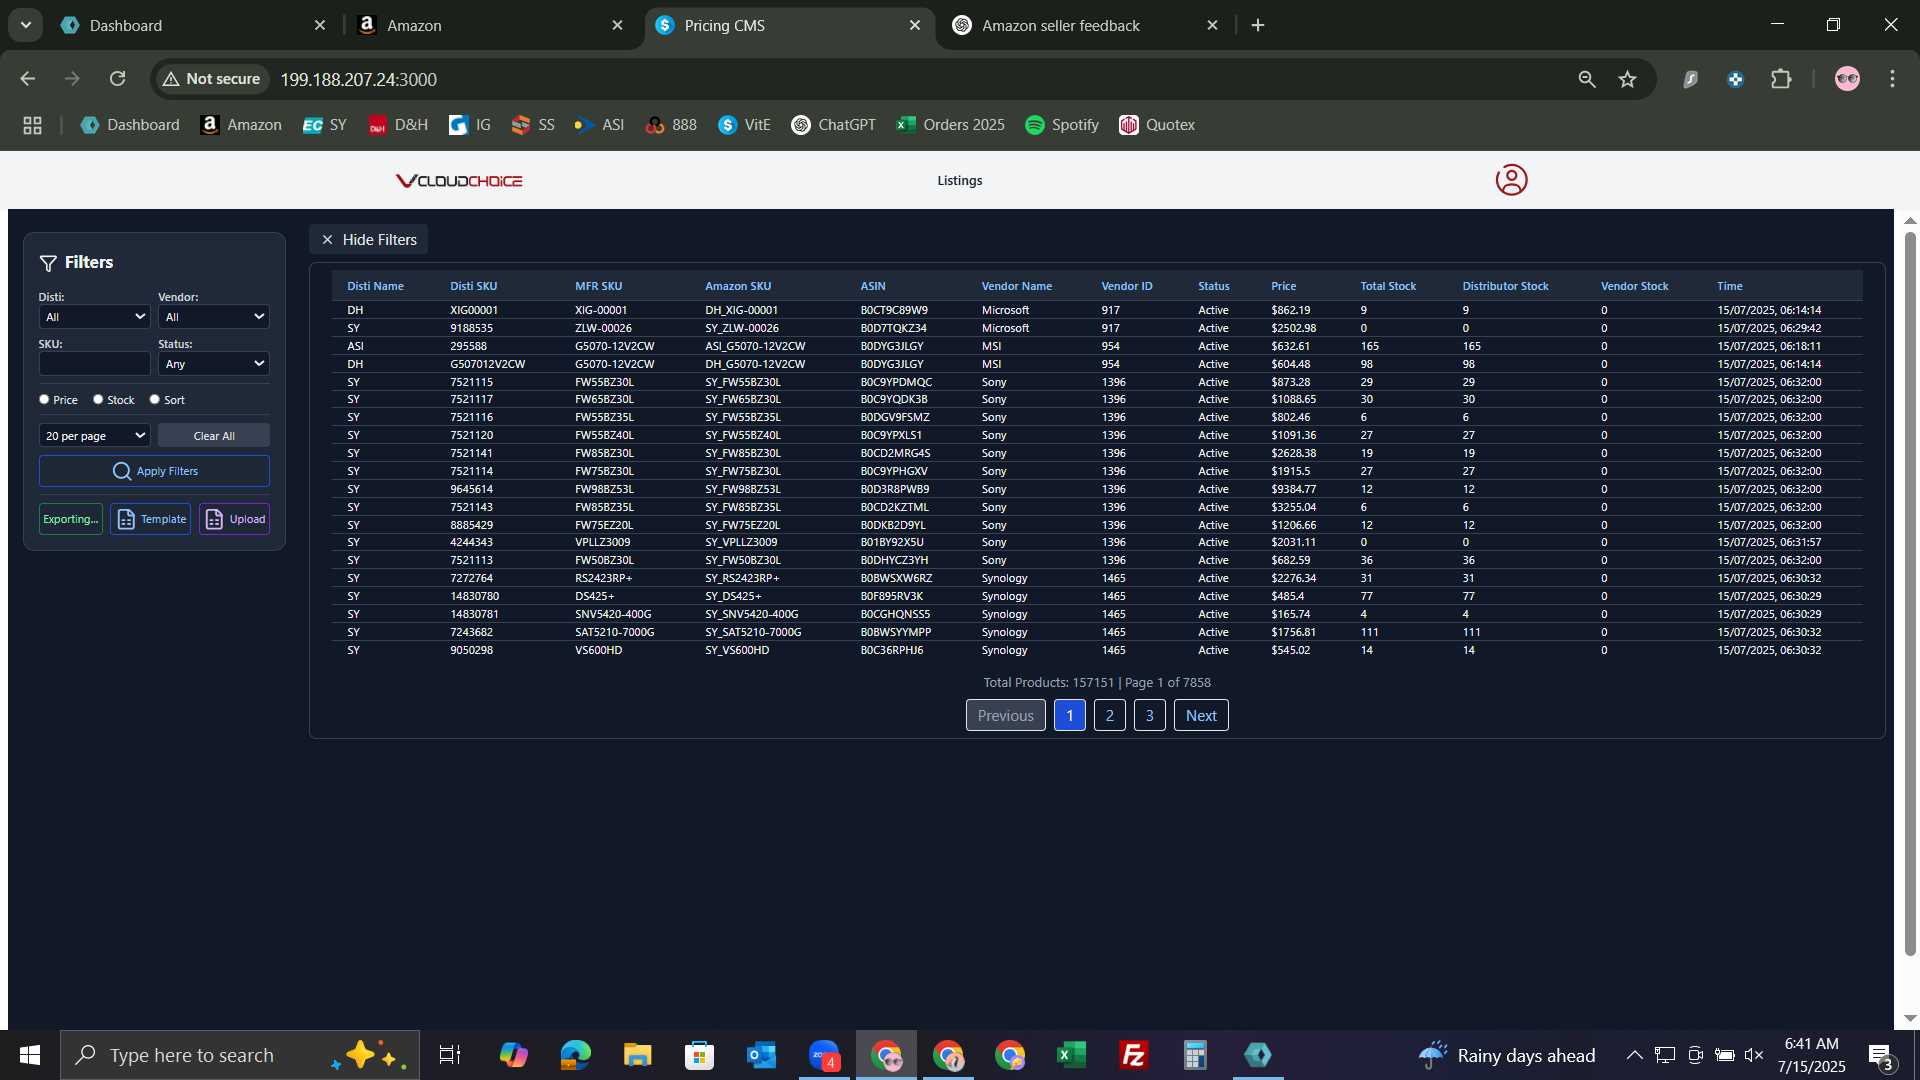Open the leaf extension icon in toolbar

tap(1690, 79)
